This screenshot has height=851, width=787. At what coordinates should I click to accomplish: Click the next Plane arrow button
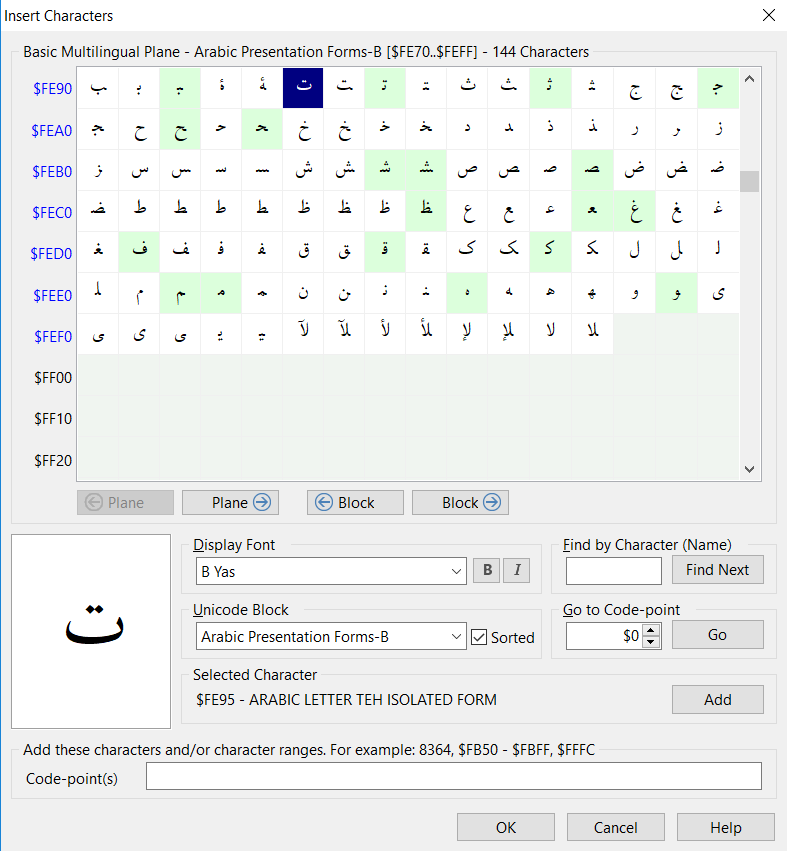point(230,503)
